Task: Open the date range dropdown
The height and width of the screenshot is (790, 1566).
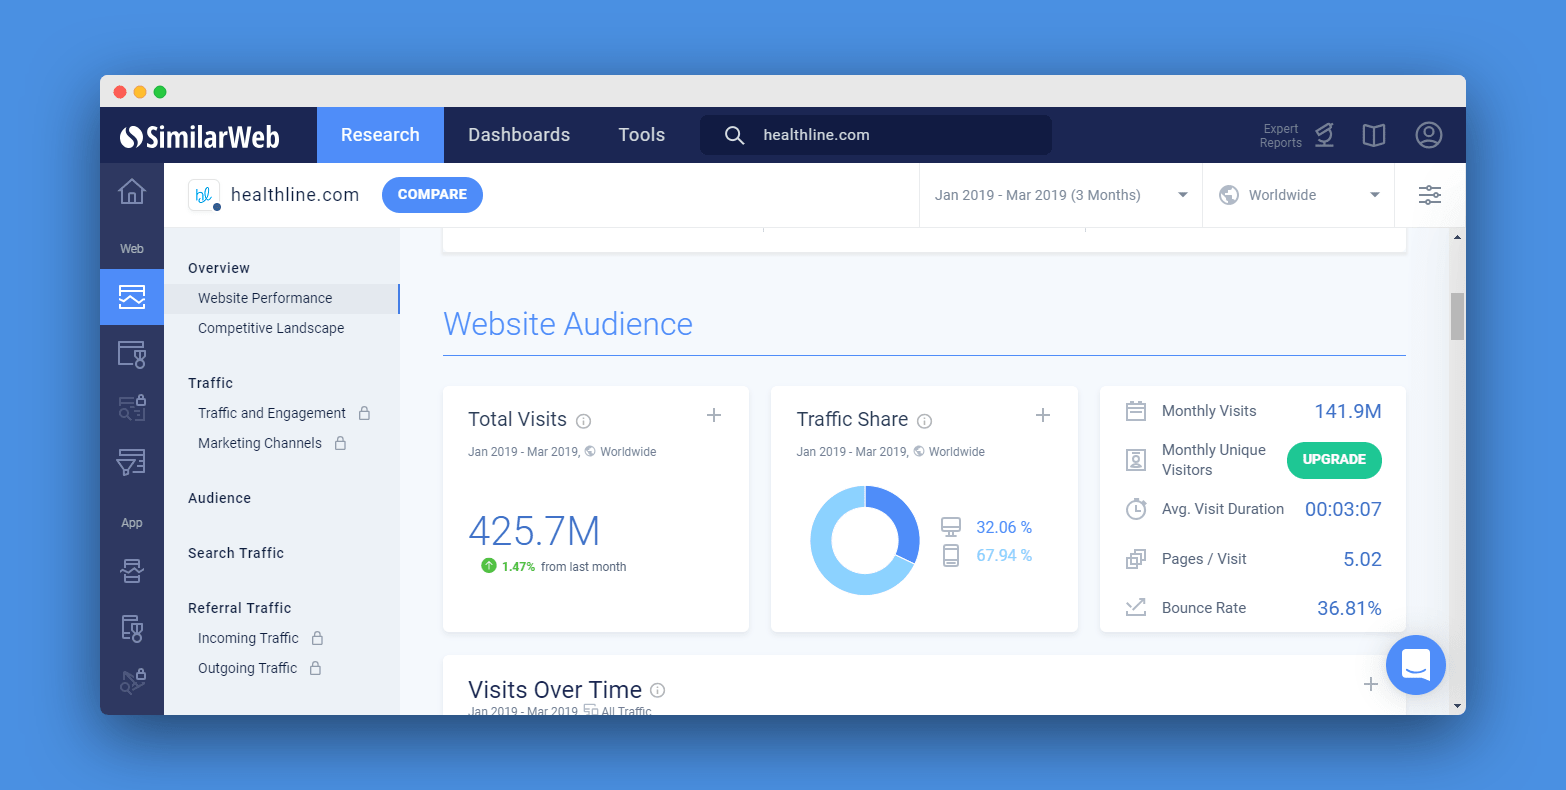Action: [1061, 195]
